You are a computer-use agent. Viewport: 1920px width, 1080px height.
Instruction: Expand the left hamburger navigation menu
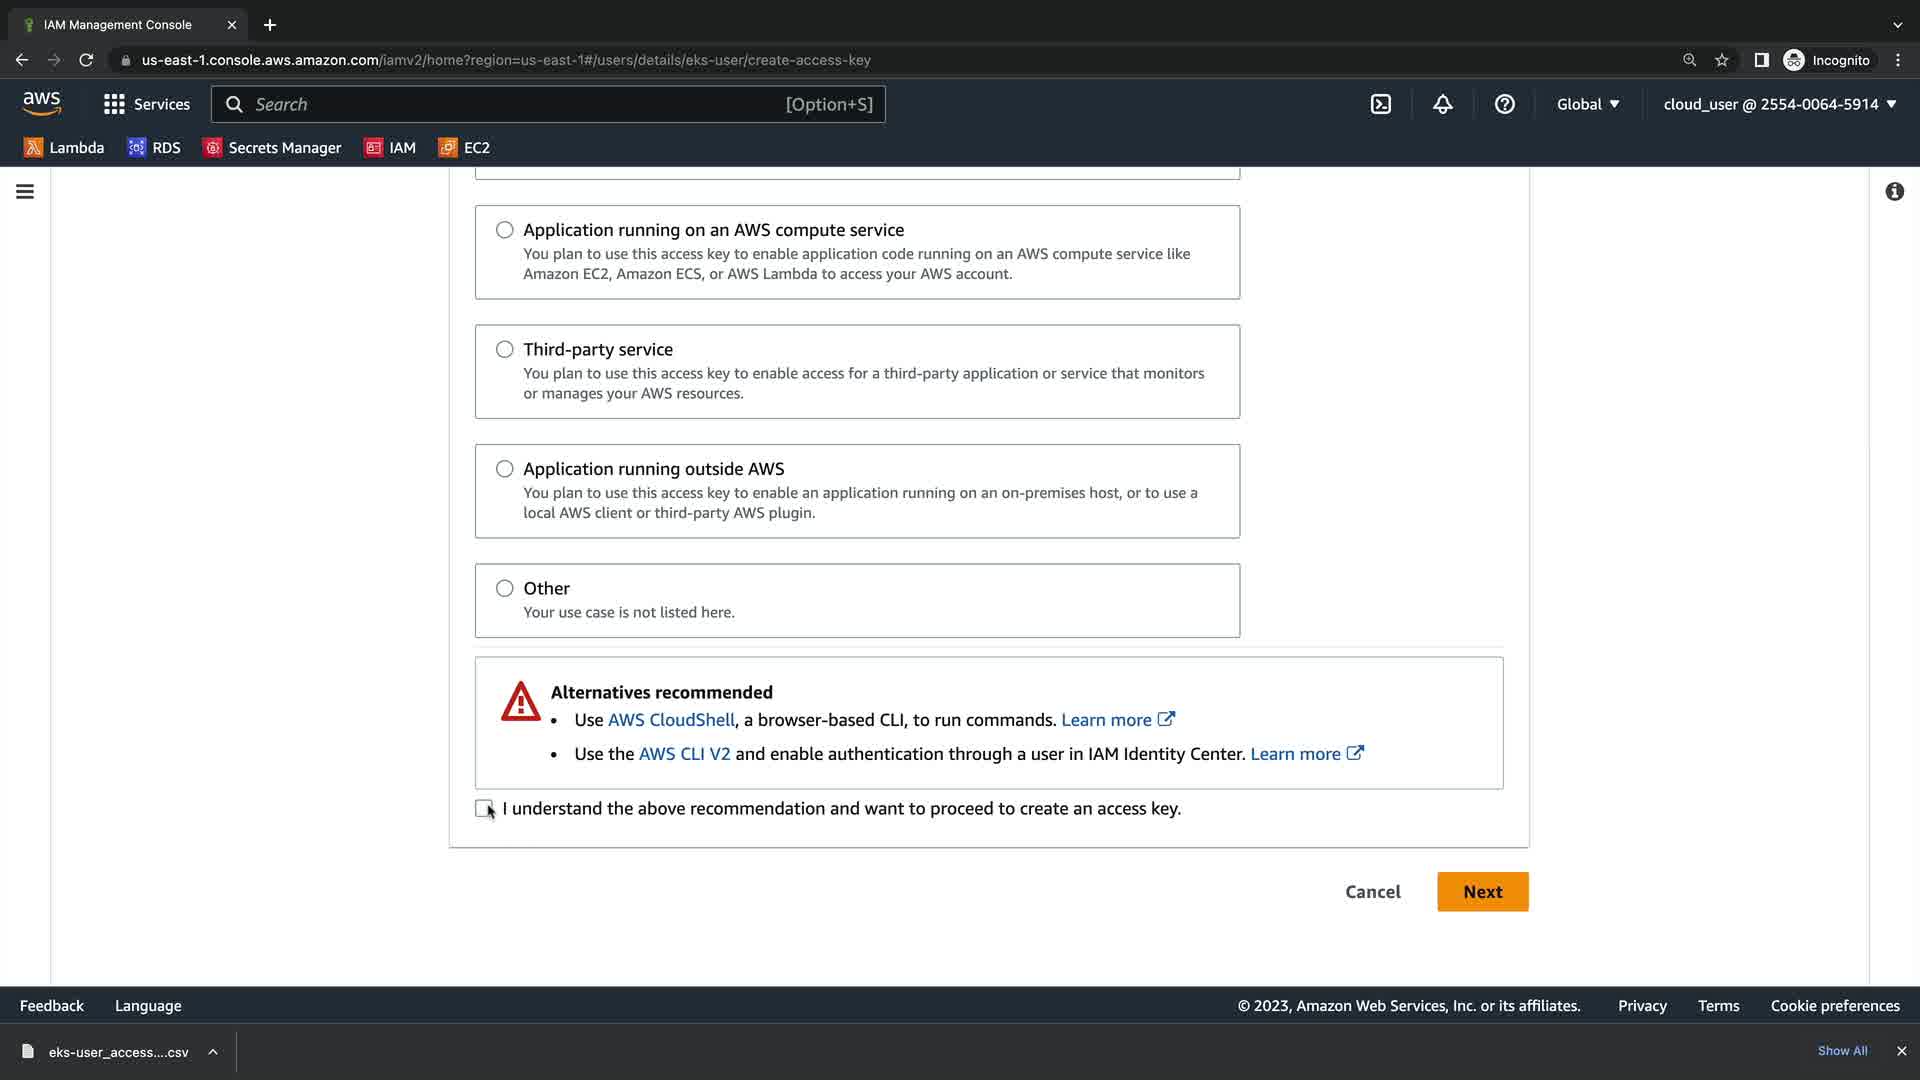coord(25,191)
